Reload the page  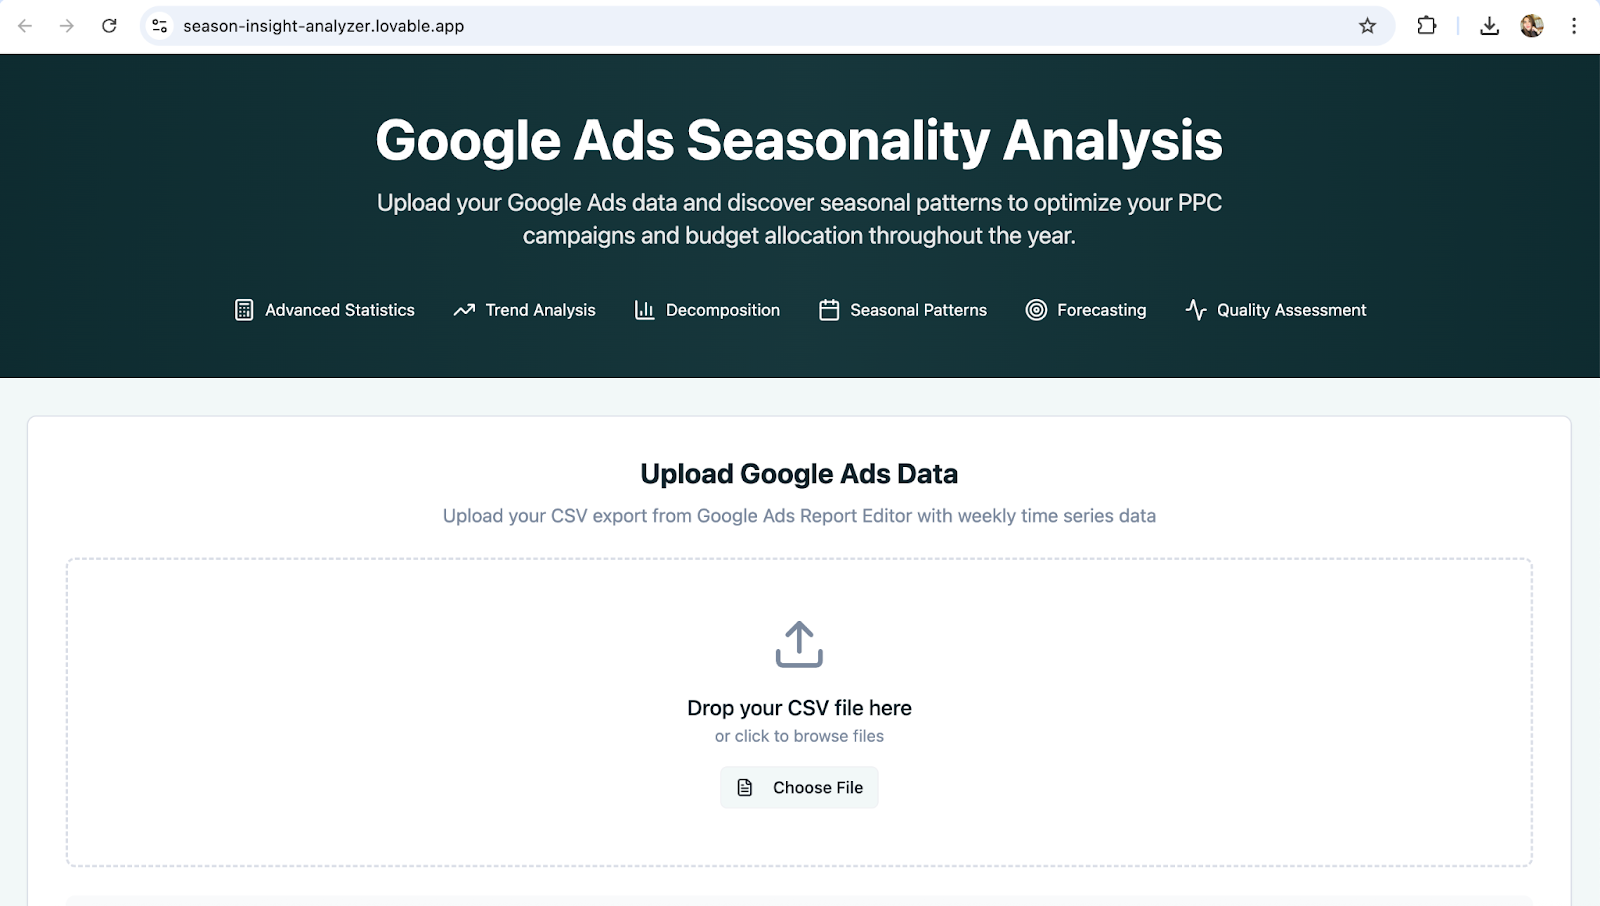click(109, 26)
